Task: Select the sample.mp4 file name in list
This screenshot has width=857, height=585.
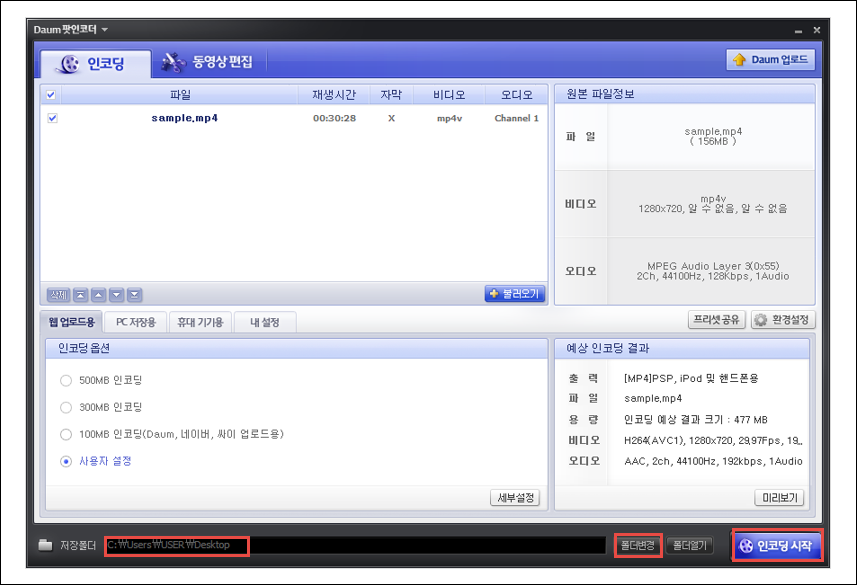Action: (185, 118)
